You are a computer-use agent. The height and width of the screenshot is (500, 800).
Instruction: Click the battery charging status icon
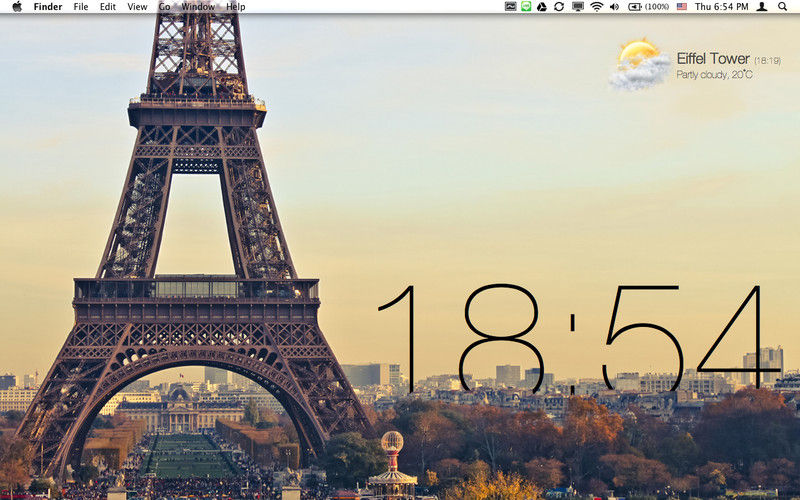(x=635, y=7)
